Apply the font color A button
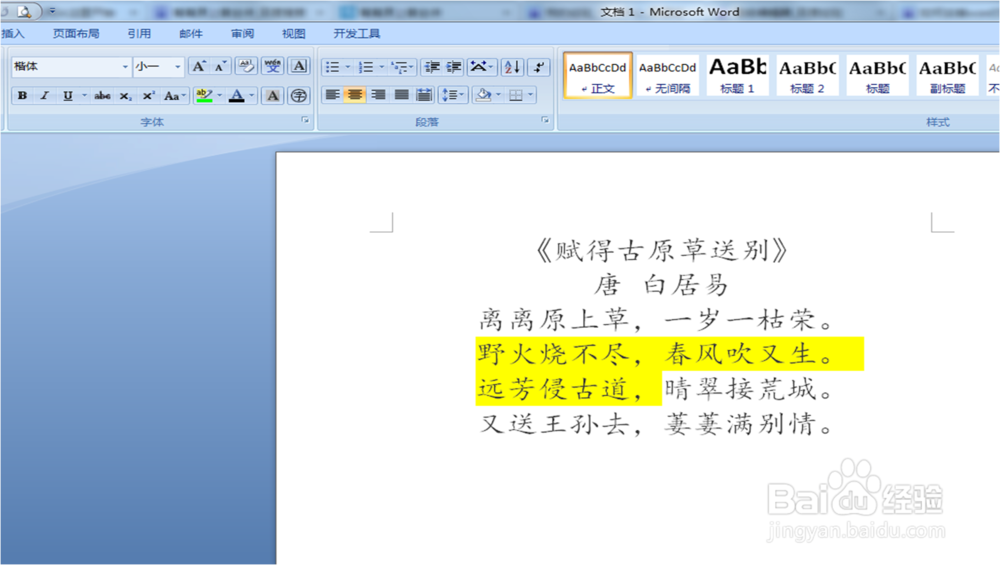Screen dimensions: 1000x565 click(x=237, y=96)
